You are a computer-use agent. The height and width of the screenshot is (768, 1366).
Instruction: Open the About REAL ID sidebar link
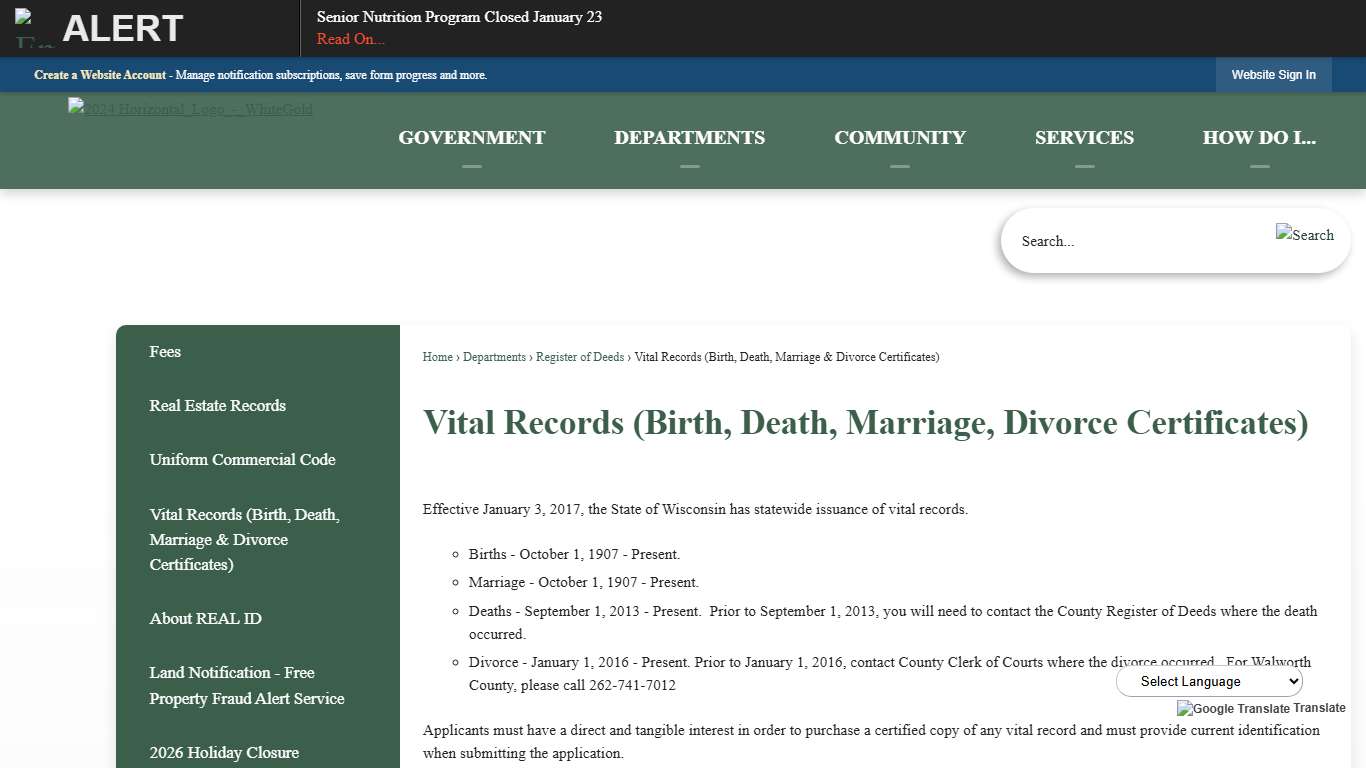pos(205,618)
